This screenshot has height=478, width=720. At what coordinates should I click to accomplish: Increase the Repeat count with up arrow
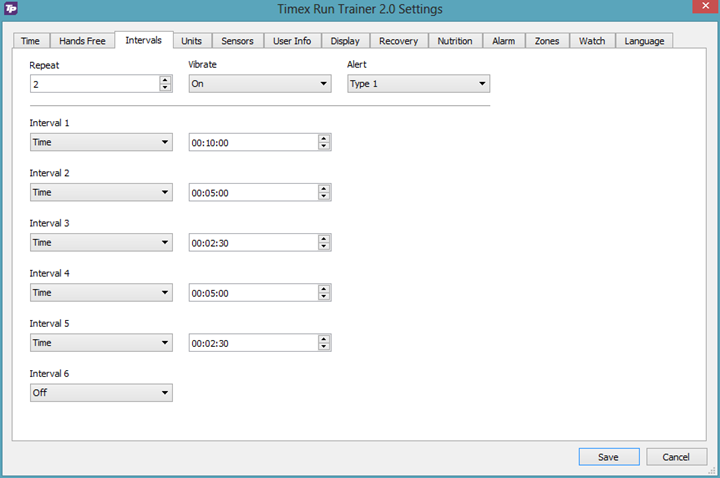(165, 80)
